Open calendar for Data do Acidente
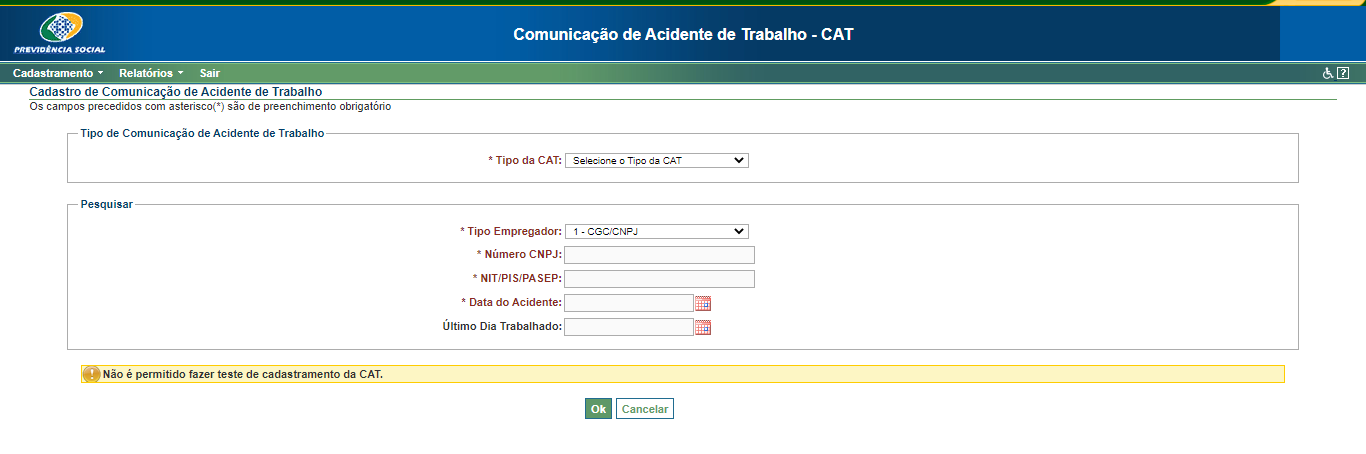 coord(703,303)
